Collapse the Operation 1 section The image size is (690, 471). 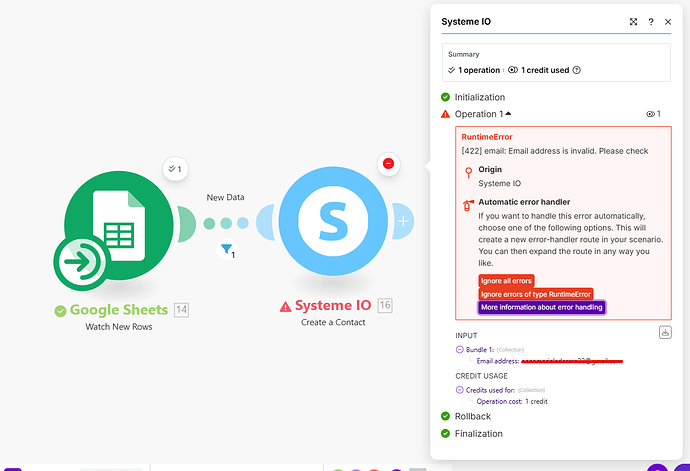click(508, 114)
